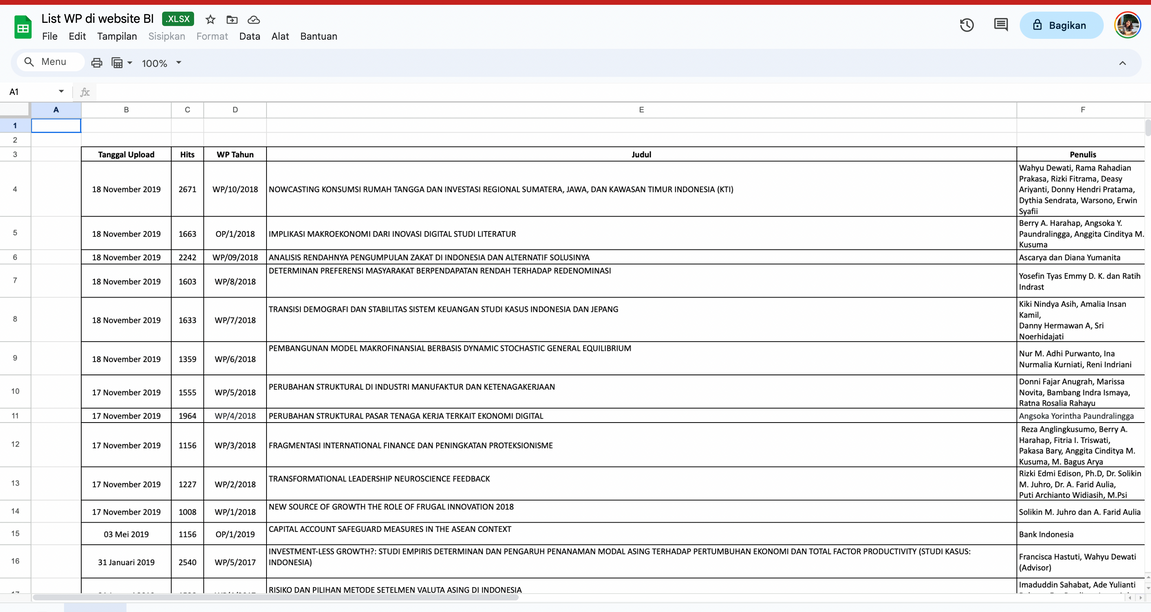The height and width of the screenshot is (612, 1151).
Task: Expand the name box dropdown arrow
Action: click(61, 92)
